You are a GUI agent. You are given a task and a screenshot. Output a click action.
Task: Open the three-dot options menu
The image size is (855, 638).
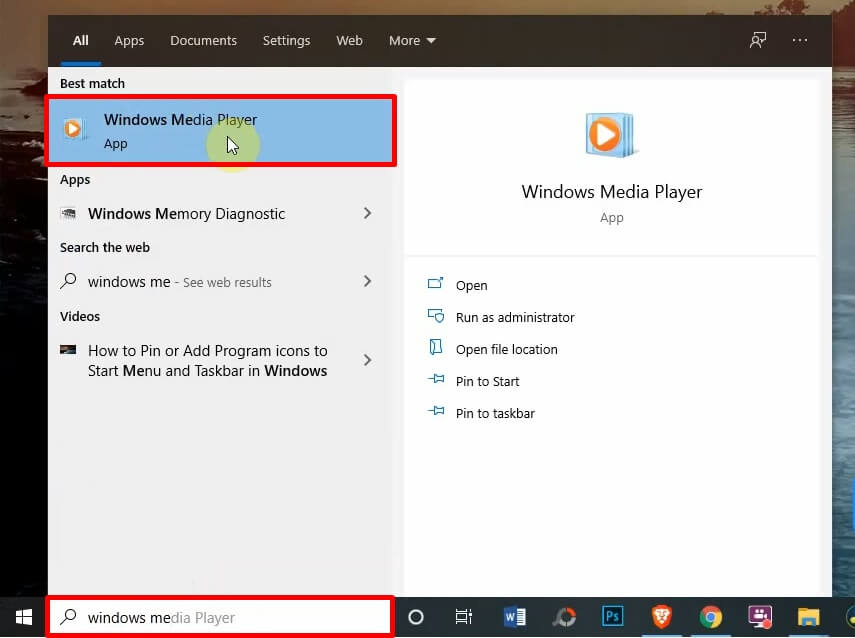click(799, 40)
